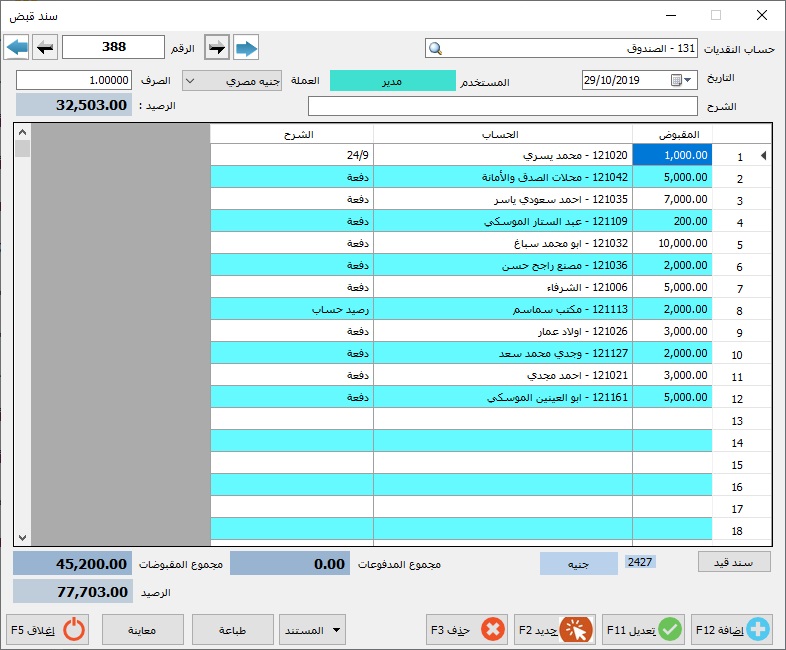
Task: Select account 121021 - احمد مجدي
Action: pyautogui.click(x=503, y=375)
